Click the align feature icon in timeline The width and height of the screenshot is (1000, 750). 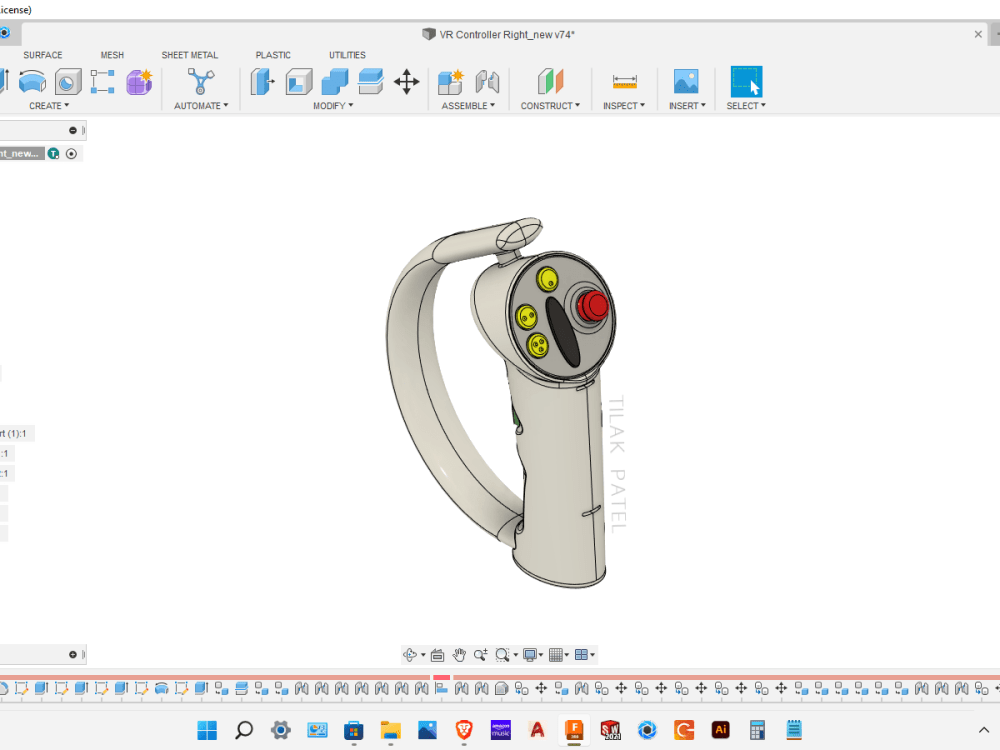point(441,689)
